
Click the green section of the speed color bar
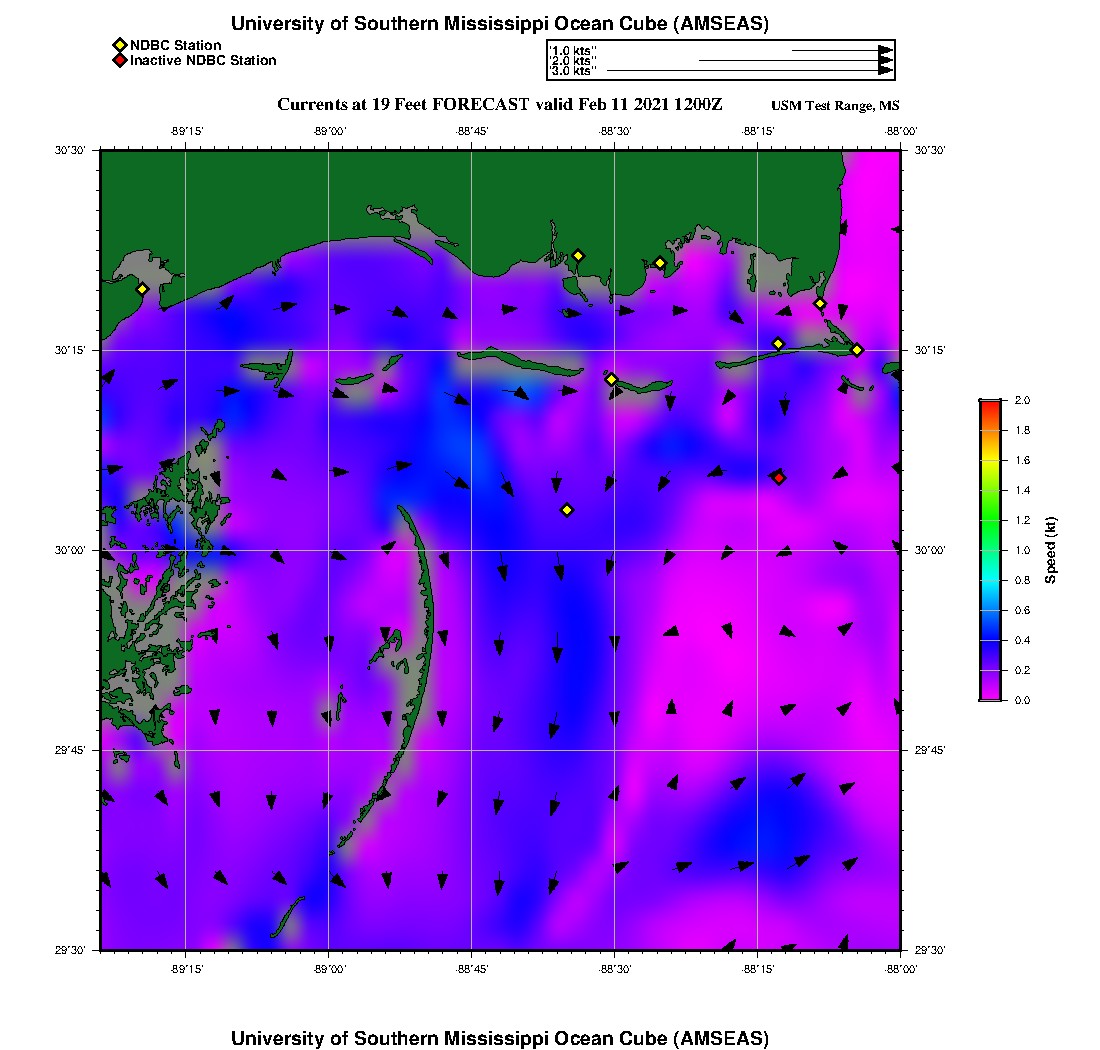[x=990, y=520]
